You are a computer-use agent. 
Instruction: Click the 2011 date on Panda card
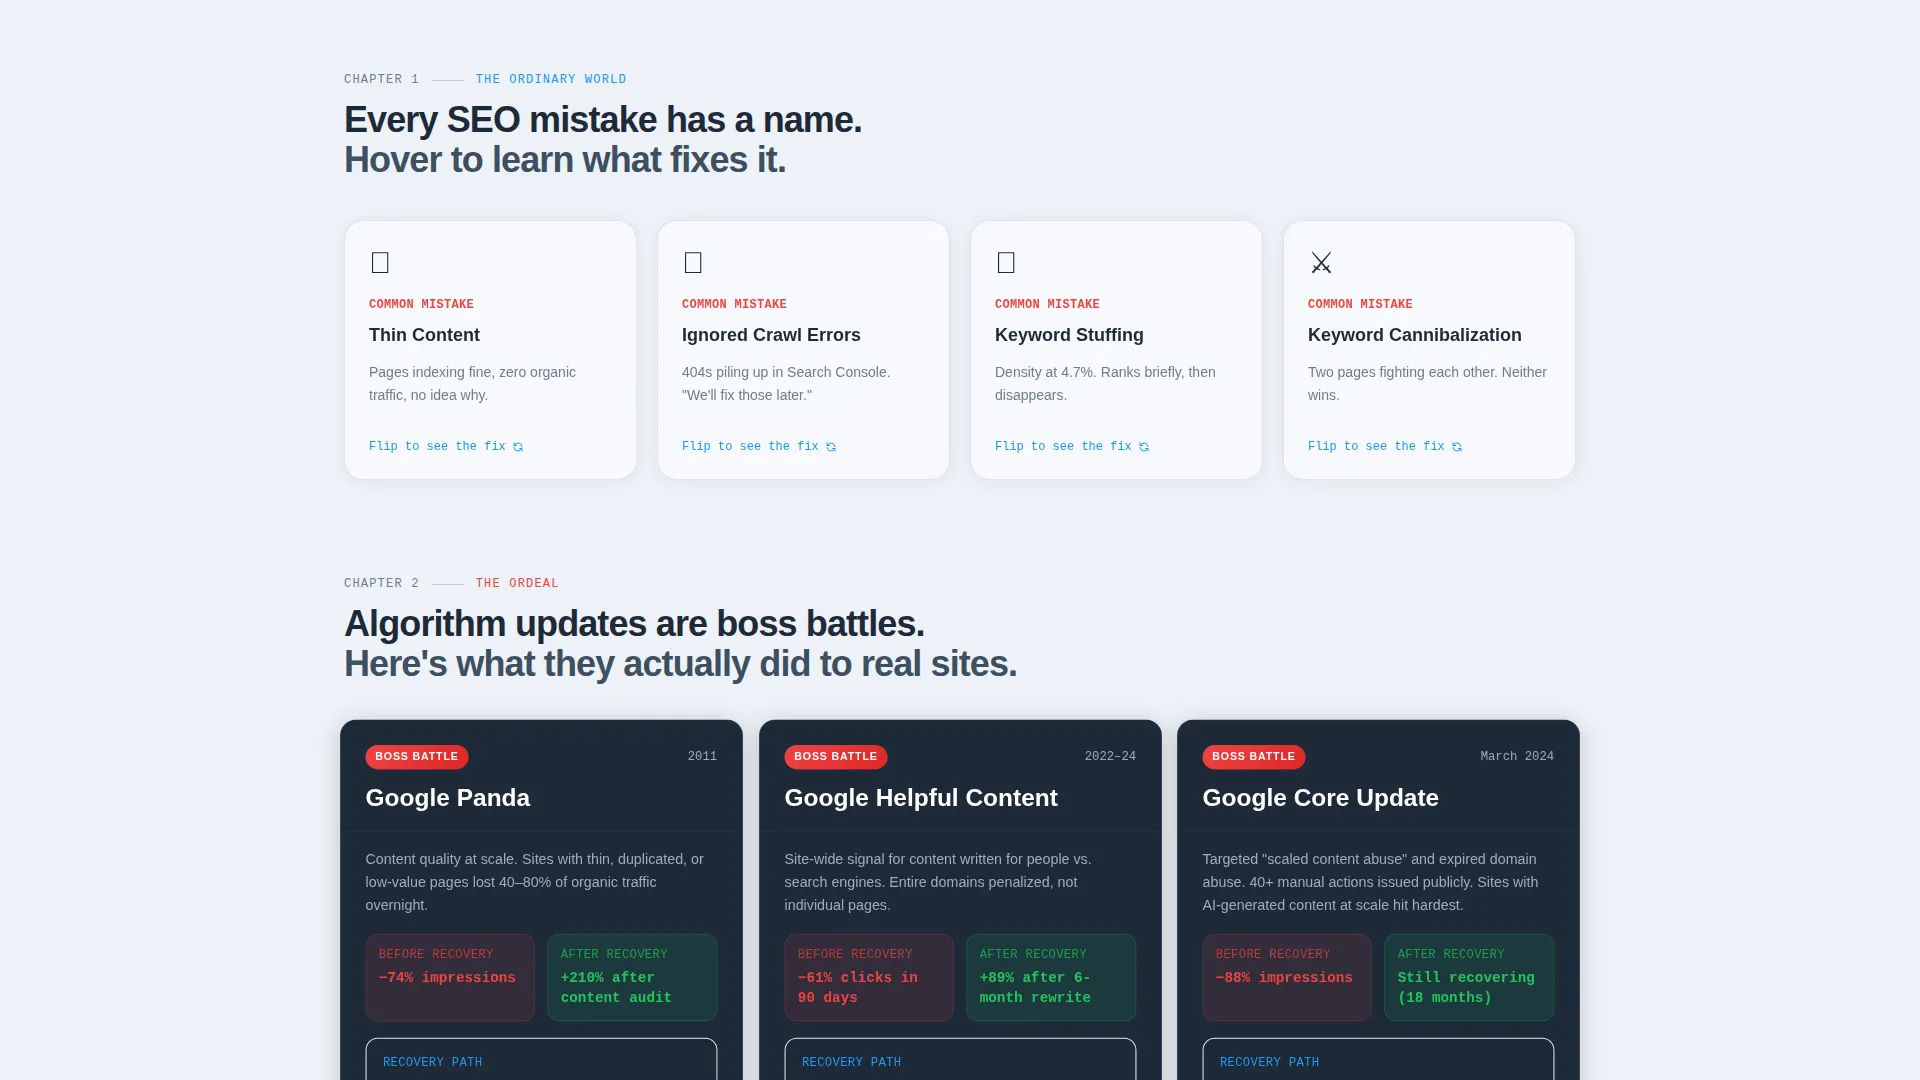pyautogui.click(x=702, y=757)
